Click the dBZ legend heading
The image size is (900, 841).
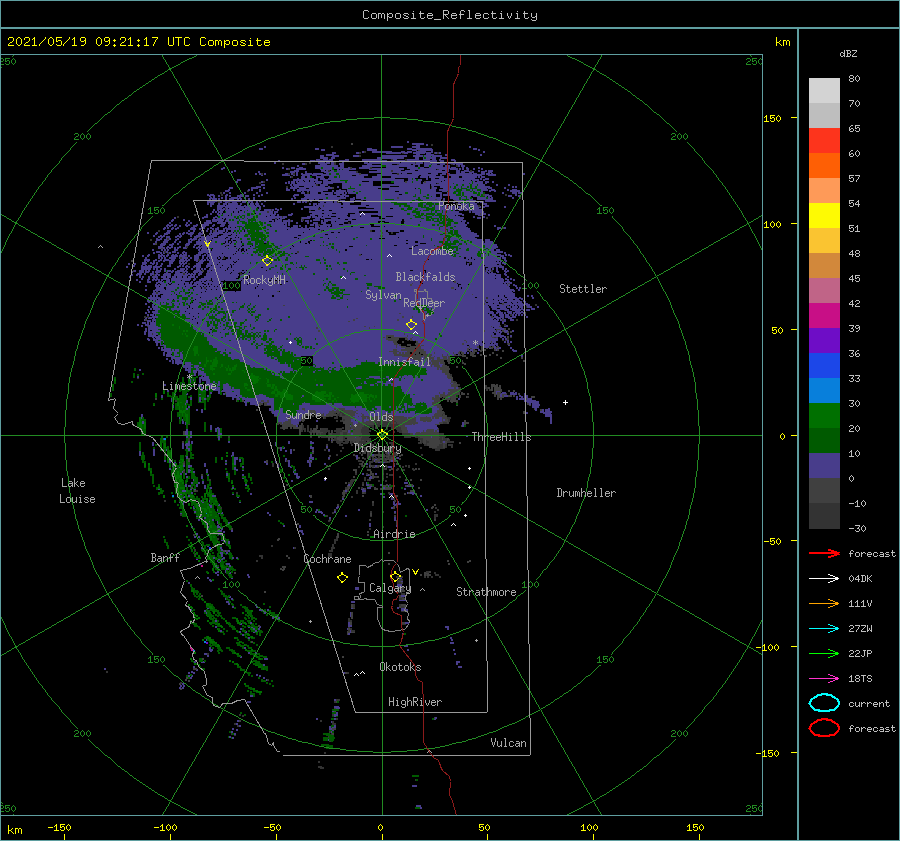(848, 53)
